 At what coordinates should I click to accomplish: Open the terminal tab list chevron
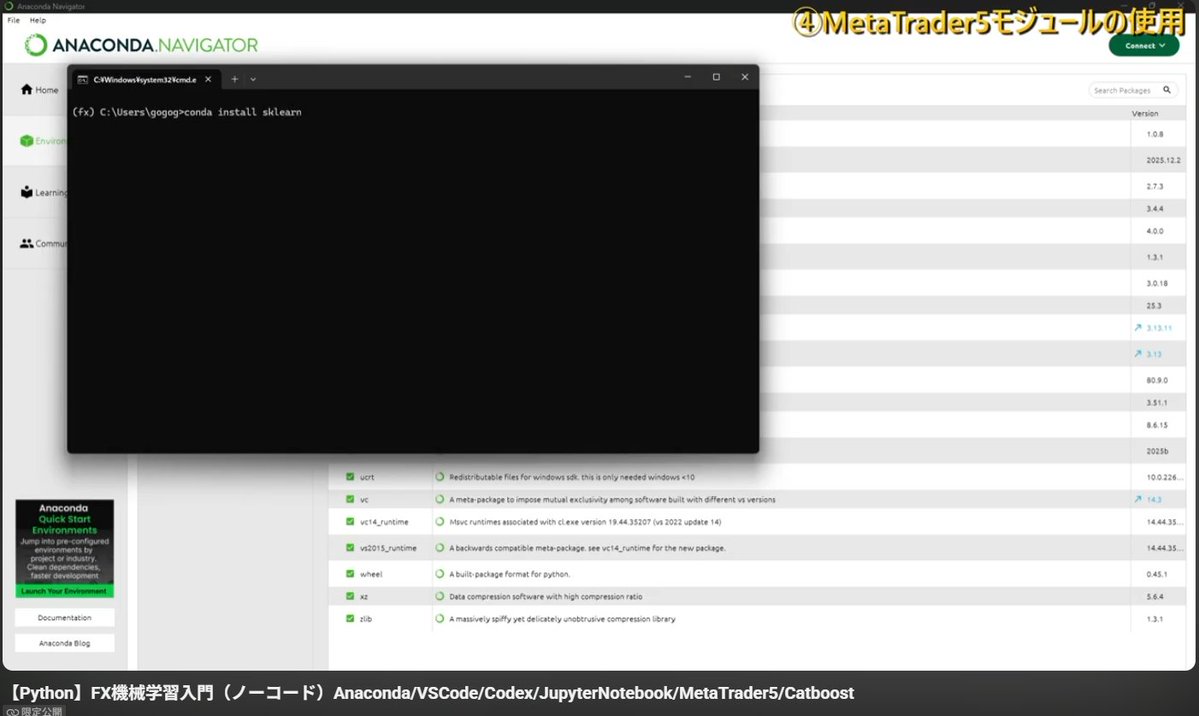252,79
